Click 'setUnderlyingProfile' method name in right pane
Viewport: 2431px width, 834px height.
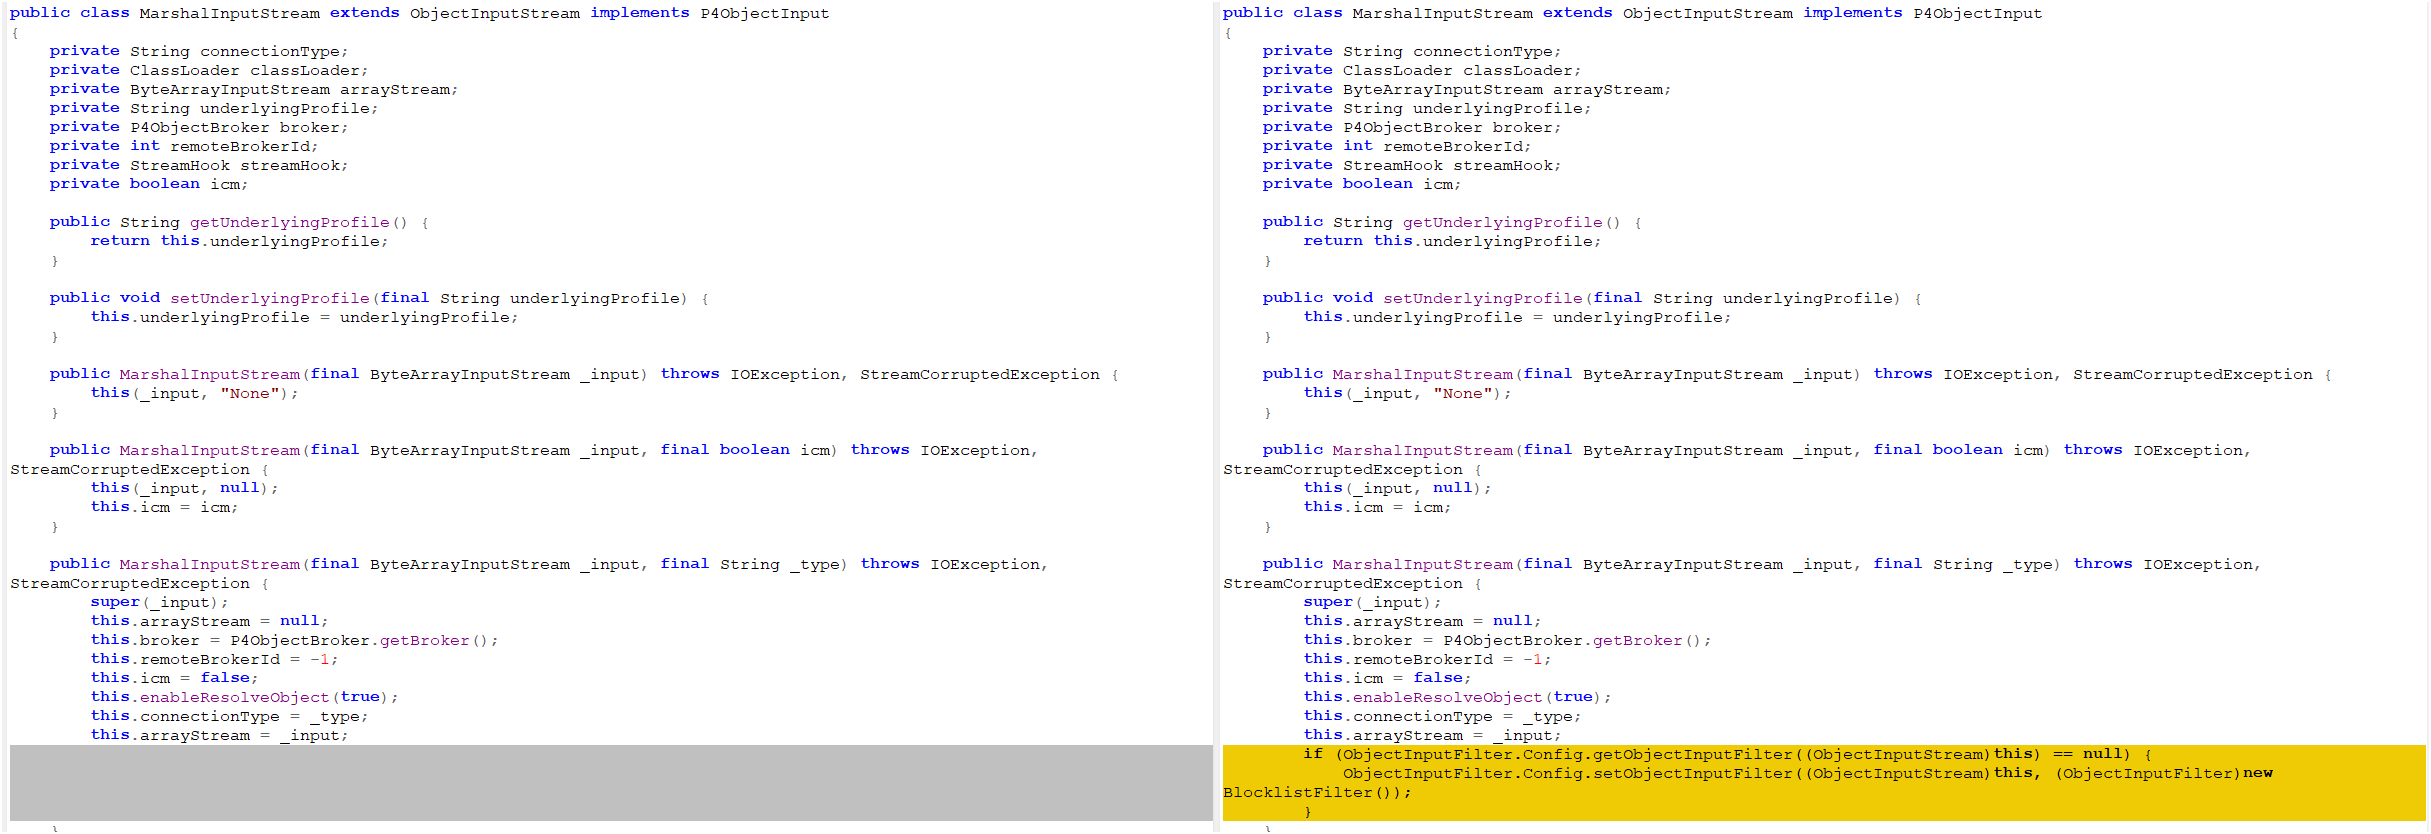[1482, 298]
